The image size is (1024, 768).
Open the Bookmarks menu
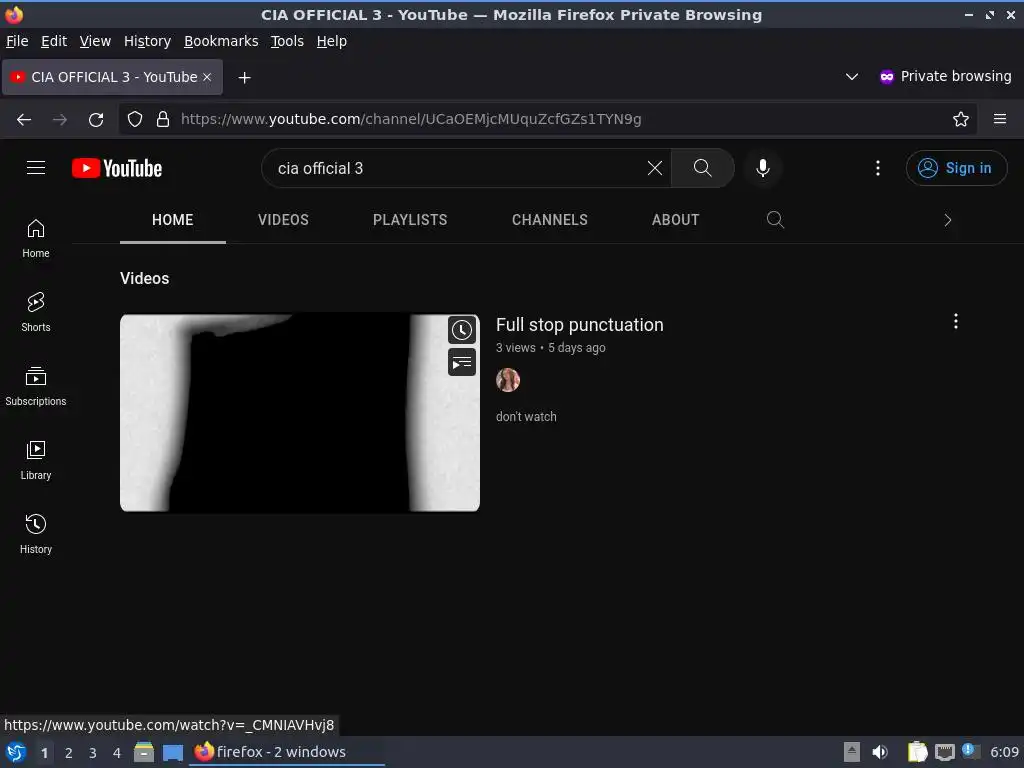221,41
